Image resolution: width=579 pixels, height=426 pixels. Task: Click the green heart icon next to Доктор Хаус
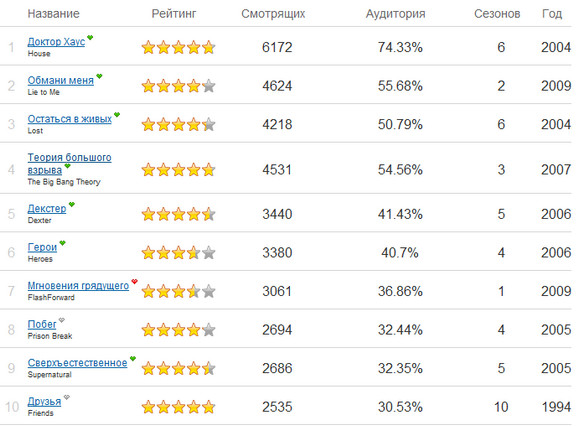tap(90, 37)
